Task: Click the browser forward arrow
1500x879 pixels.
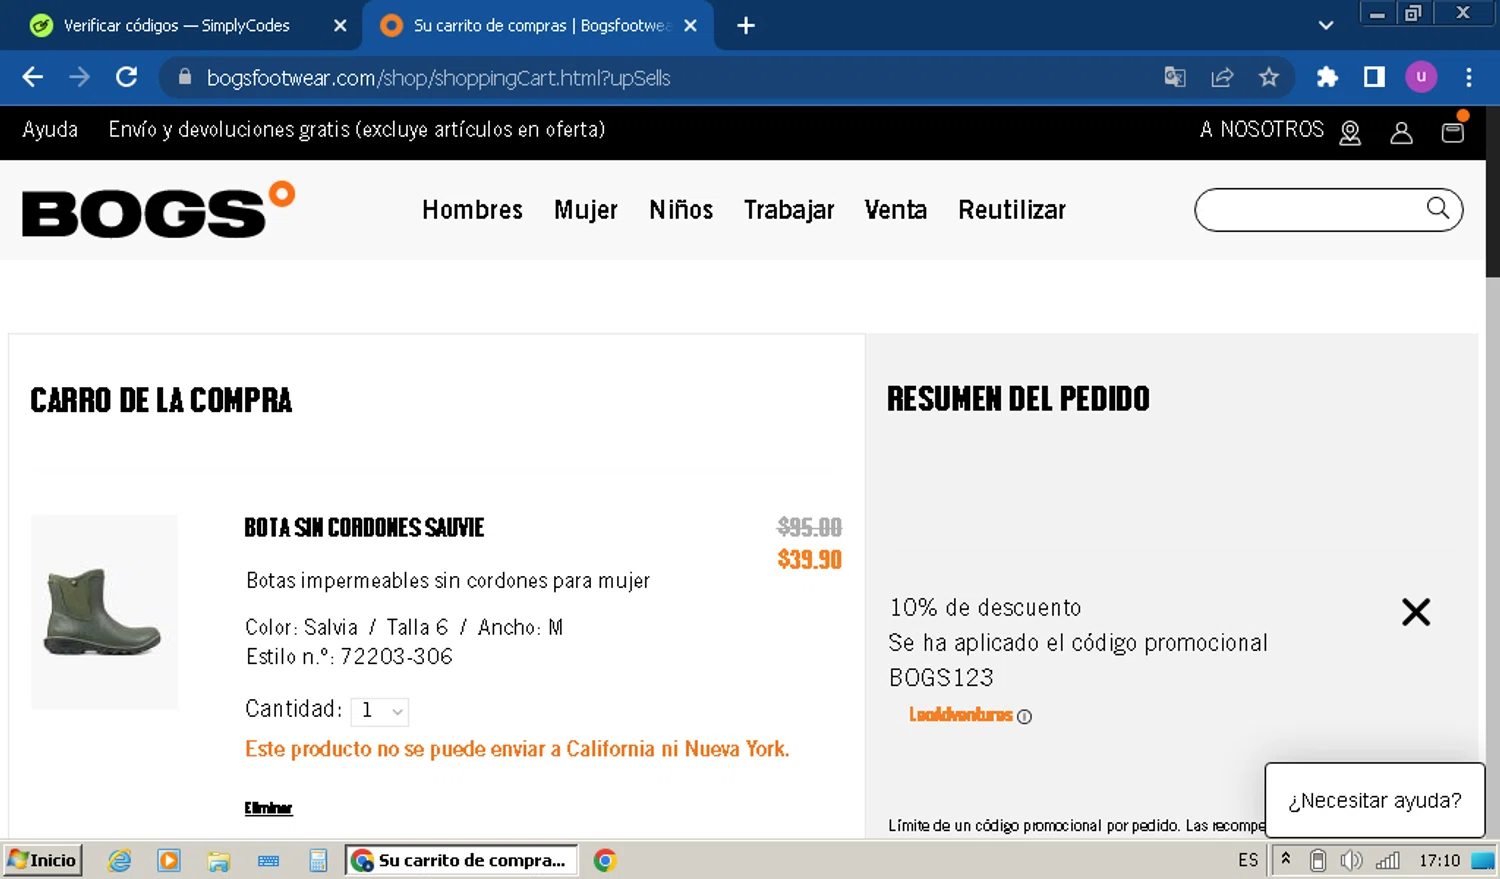Action: pyautogui.click(x=79, y=77)
